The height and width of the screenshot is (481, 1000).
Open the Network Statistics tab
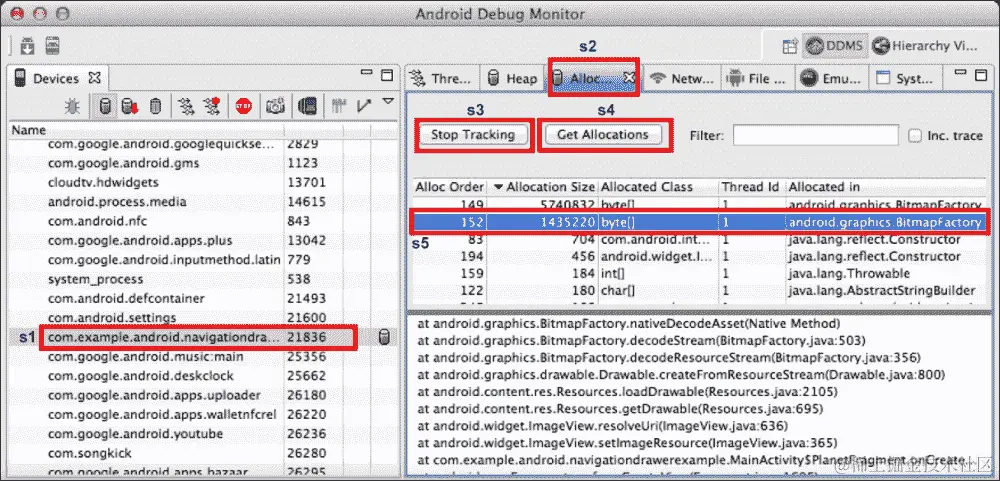[x=682, y=78]
